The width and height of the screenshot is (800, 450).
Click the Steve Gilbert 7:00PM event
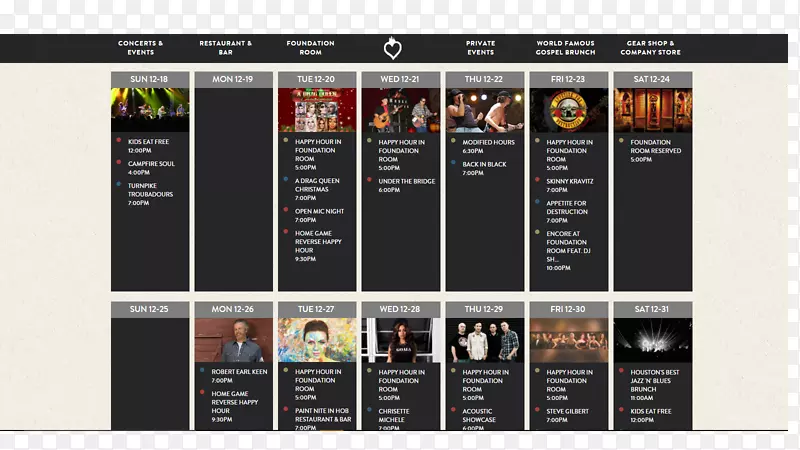point(567,415)
